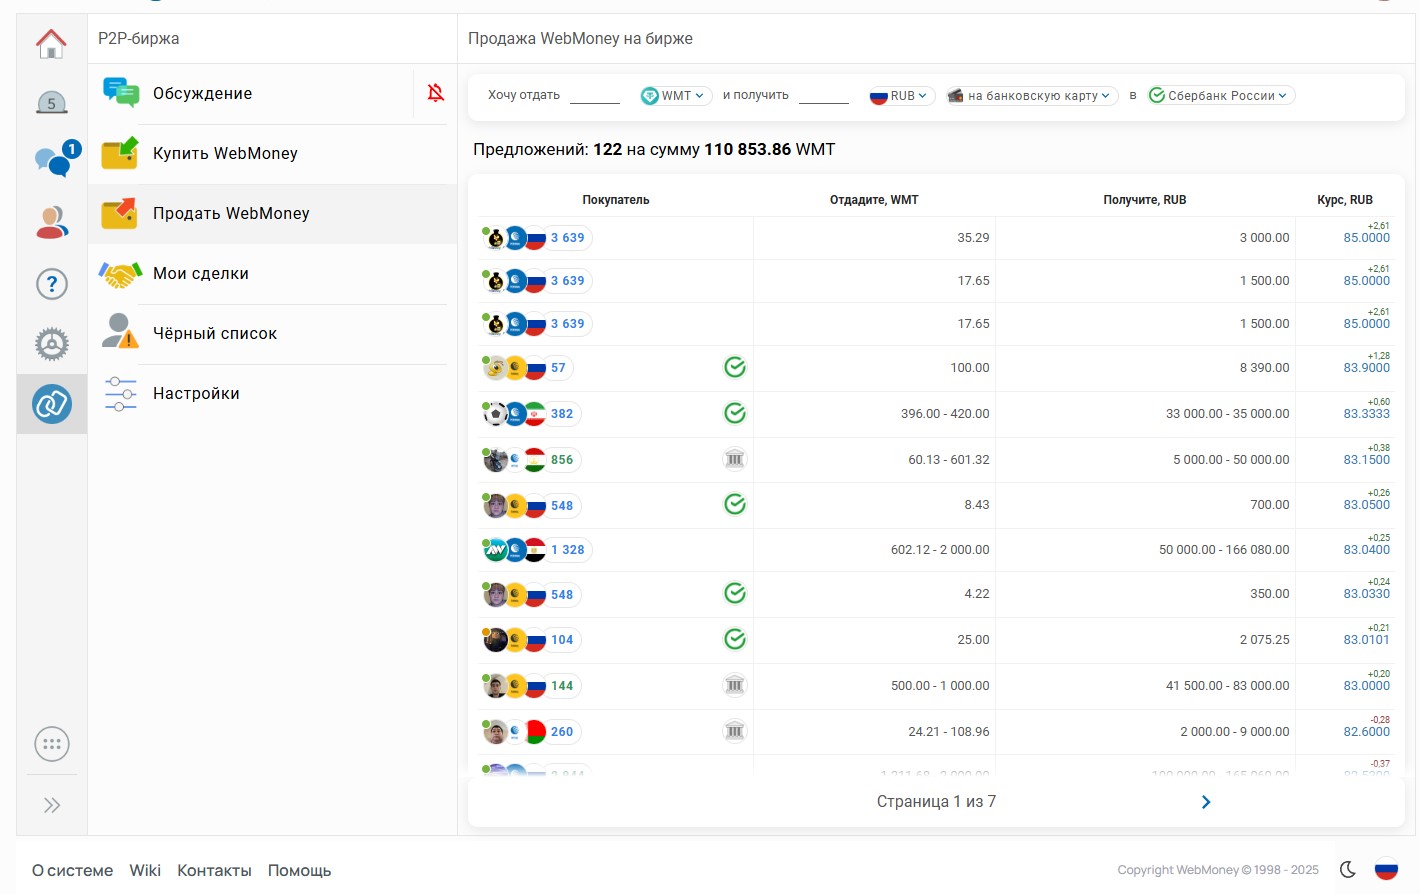The width and height of the screenshot is (1420, 894).
Task: Open the all apps grid icon
Action: click(x=52, y=744)
